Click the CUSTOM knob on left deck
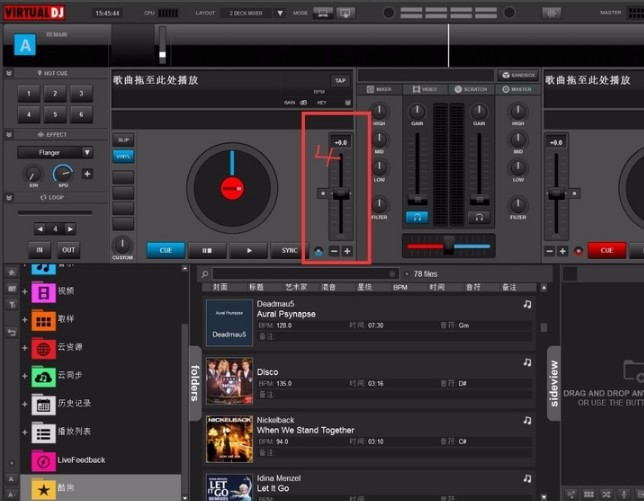This screenshot has height=501, width=644. tap(122, 245)
